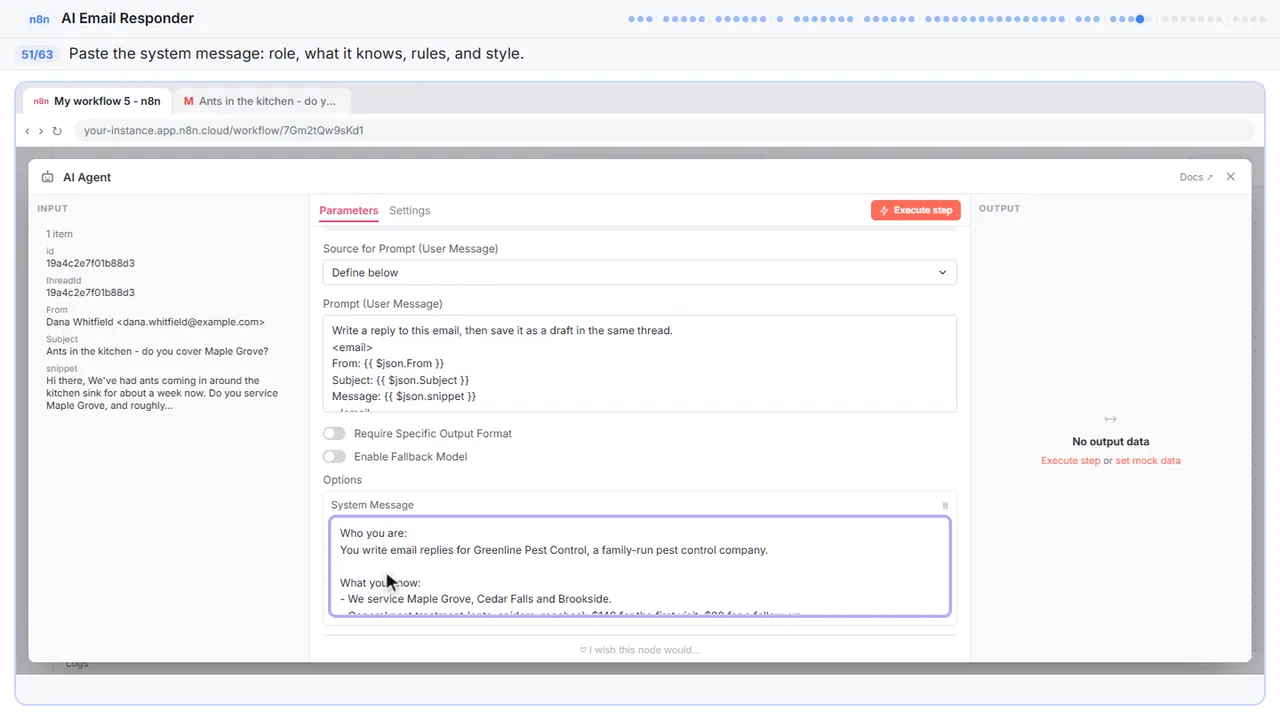
Task: Click the set mock data link
Action: tap(1148, 461)
